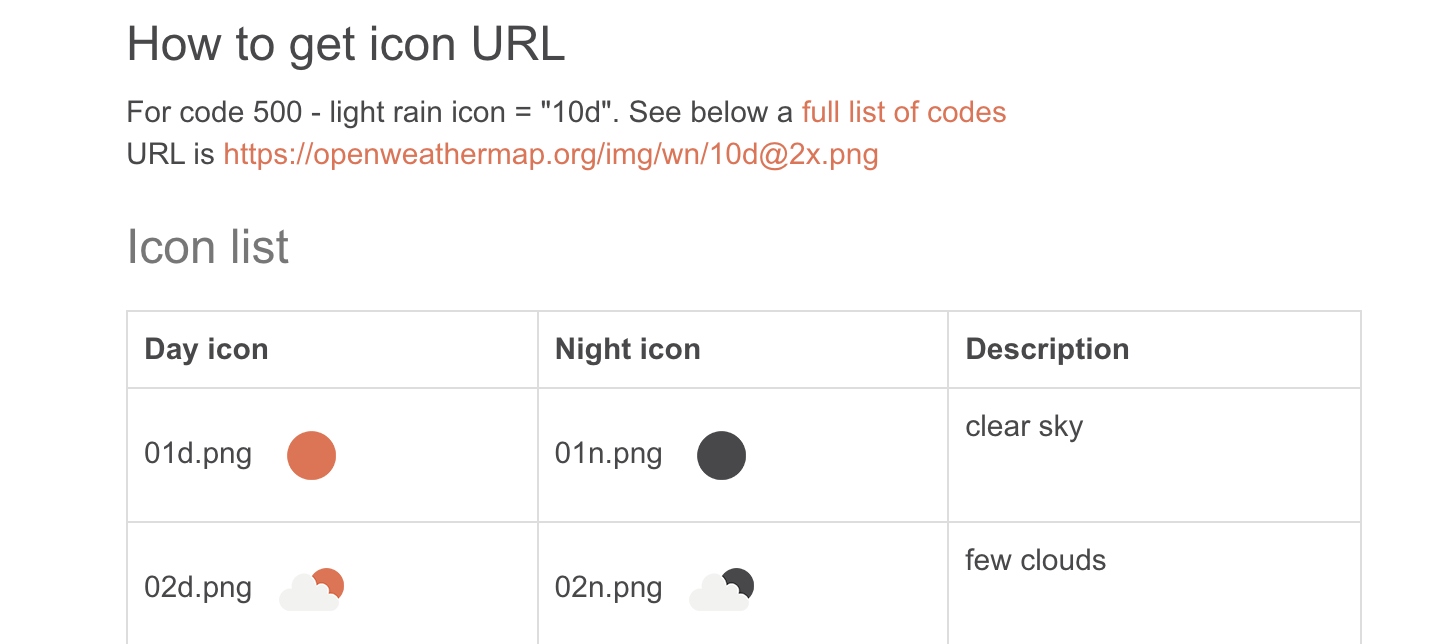Click the How to get icon URL heading
This screenshot has width=1454, height=644.
(346, 43)
